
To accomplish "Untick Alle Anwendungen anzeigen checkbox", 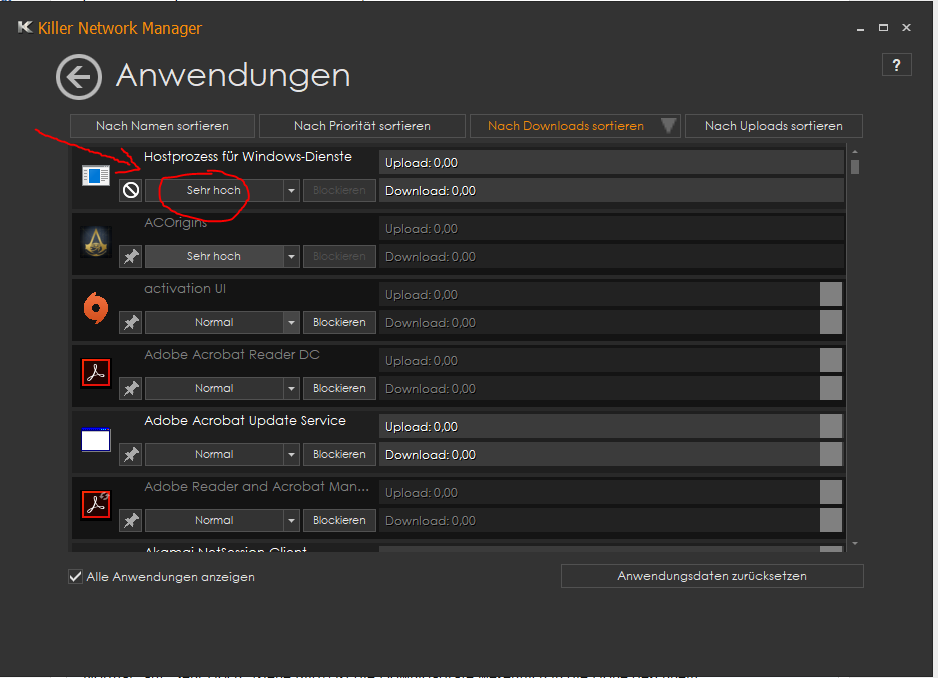I will (x=75, y=577).
